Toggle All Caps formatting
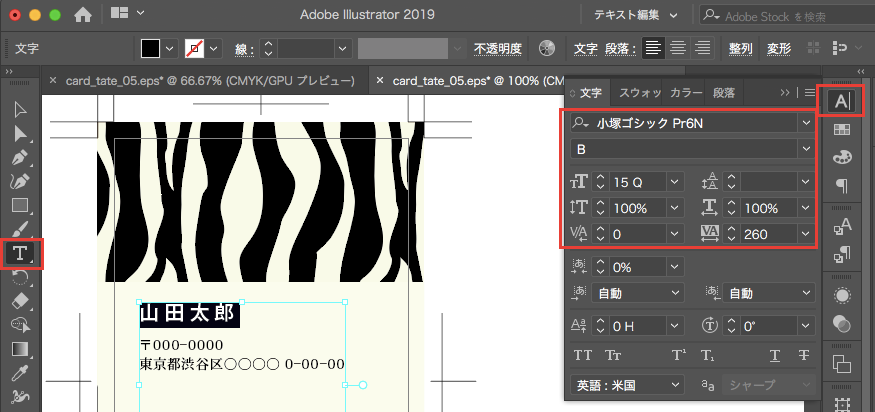This screenshot has width=875, height=412. click(583, 355)
